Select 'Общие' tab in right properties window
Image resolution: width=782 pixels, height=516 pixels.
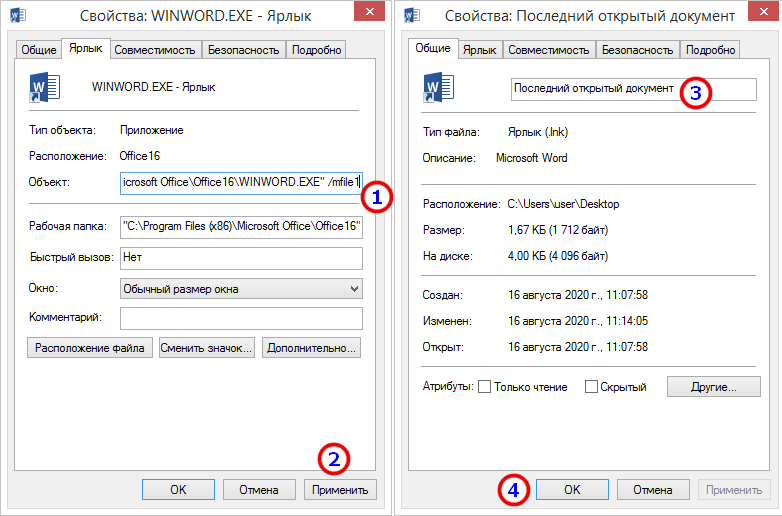pyautogui.click(x=432, y=48)
